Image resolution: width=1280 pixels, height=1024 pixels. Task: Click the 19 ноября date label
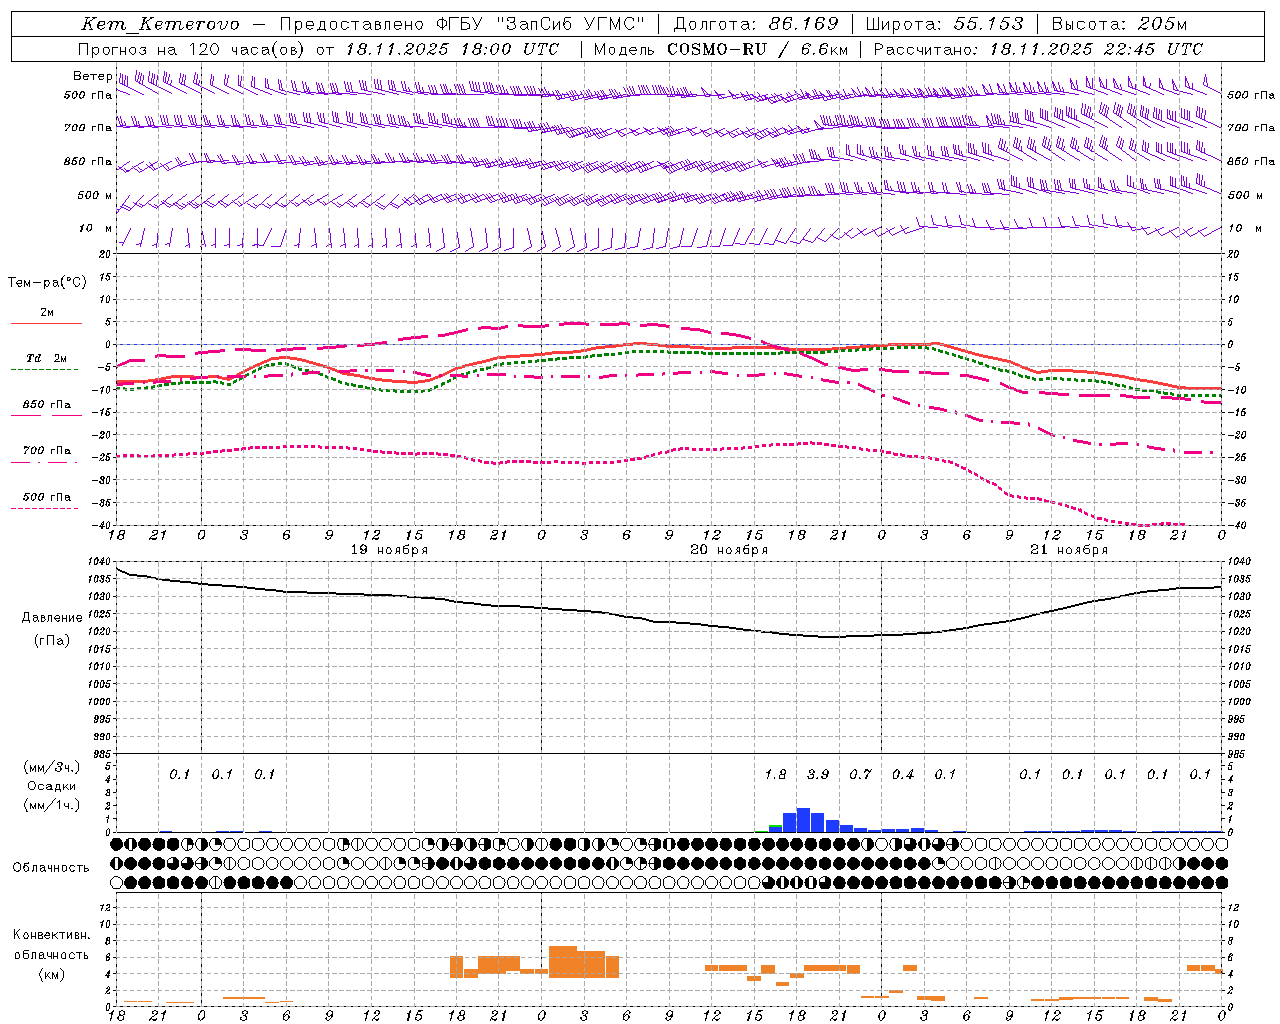click(389, 550)
